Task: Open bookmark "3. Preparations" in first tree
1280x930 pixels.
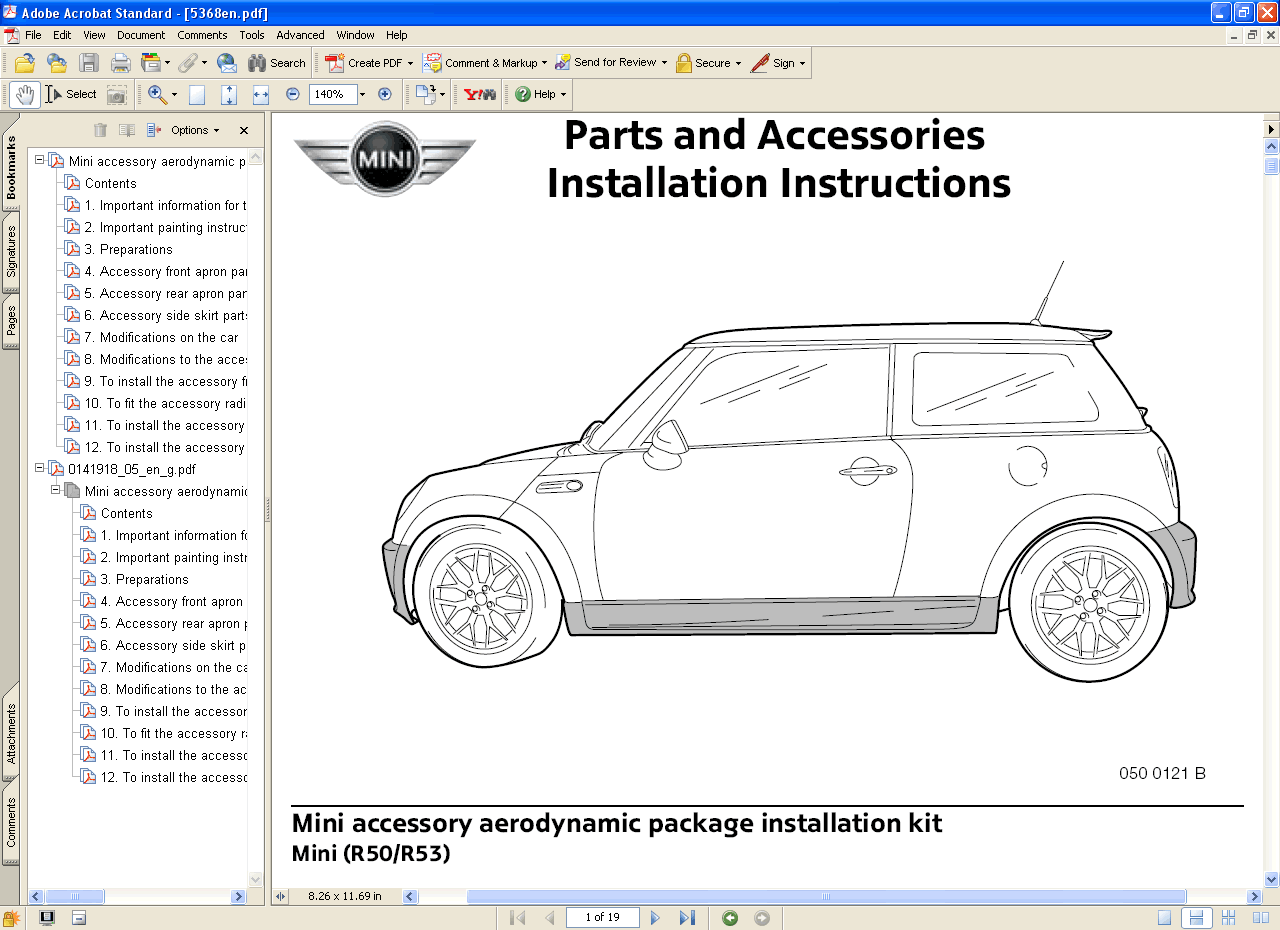Action: tap(128, 249)
